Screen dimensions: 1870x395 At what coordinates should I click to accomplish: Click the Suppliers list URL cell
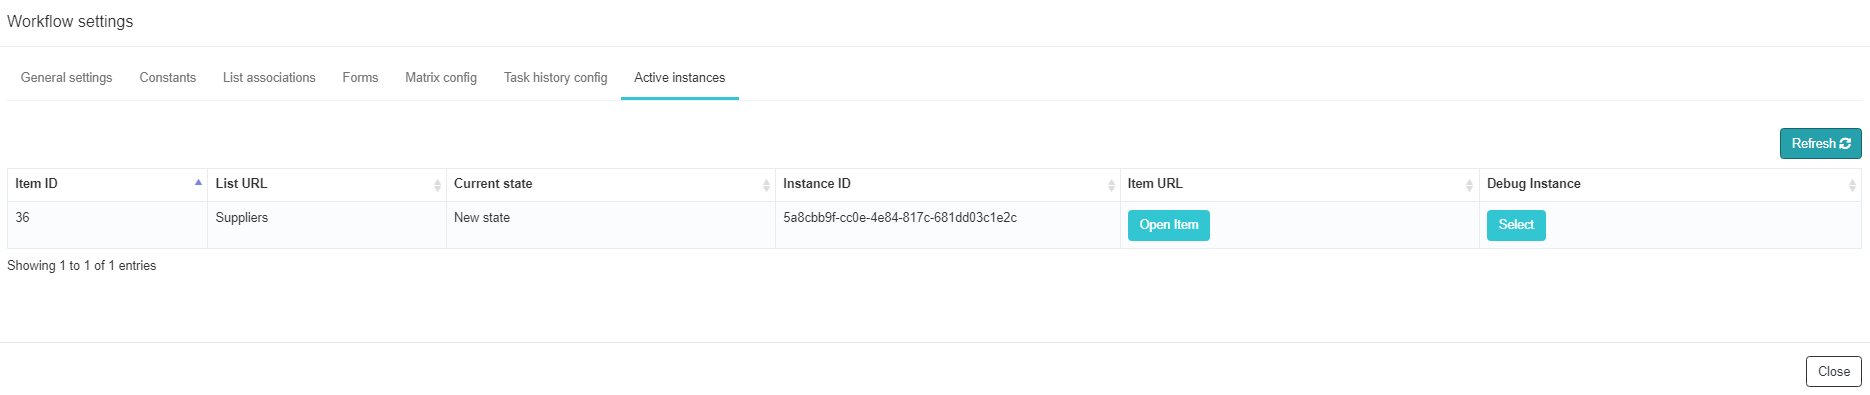[327, 225]
